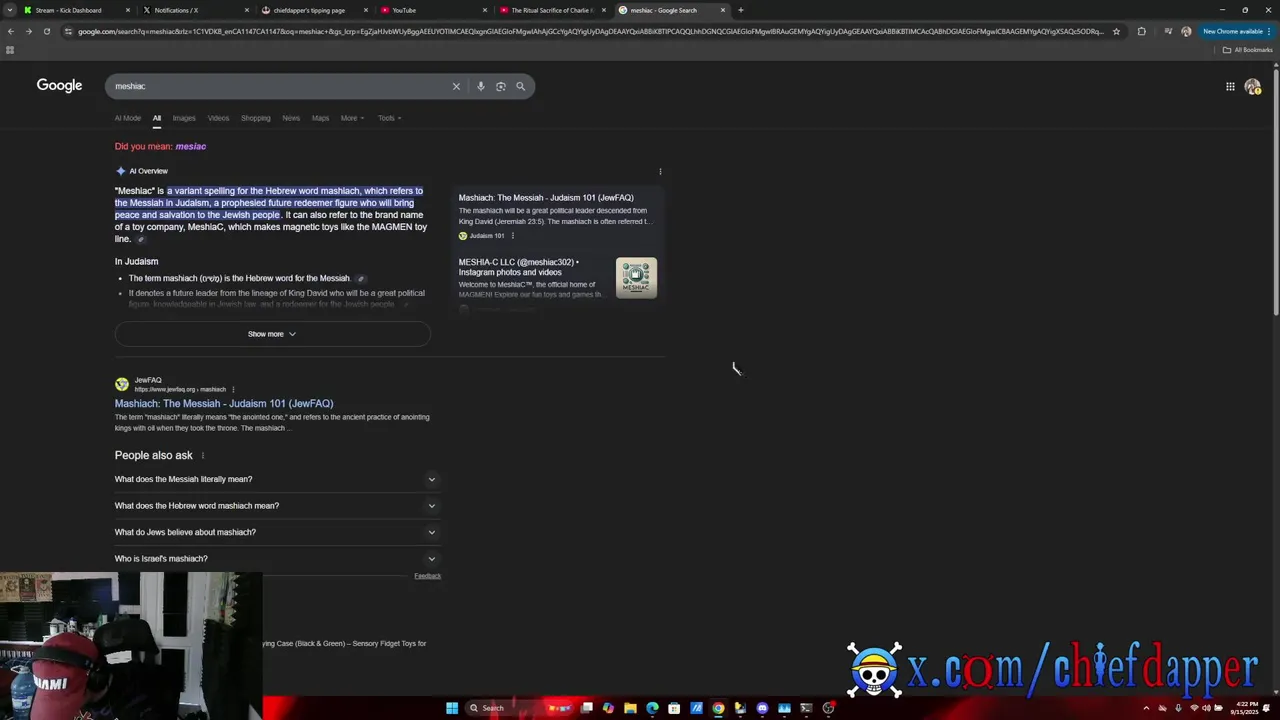Open All Bookmarks folder
Viewport: 1280px width, 720px height.
click(x=1247, y=50)
